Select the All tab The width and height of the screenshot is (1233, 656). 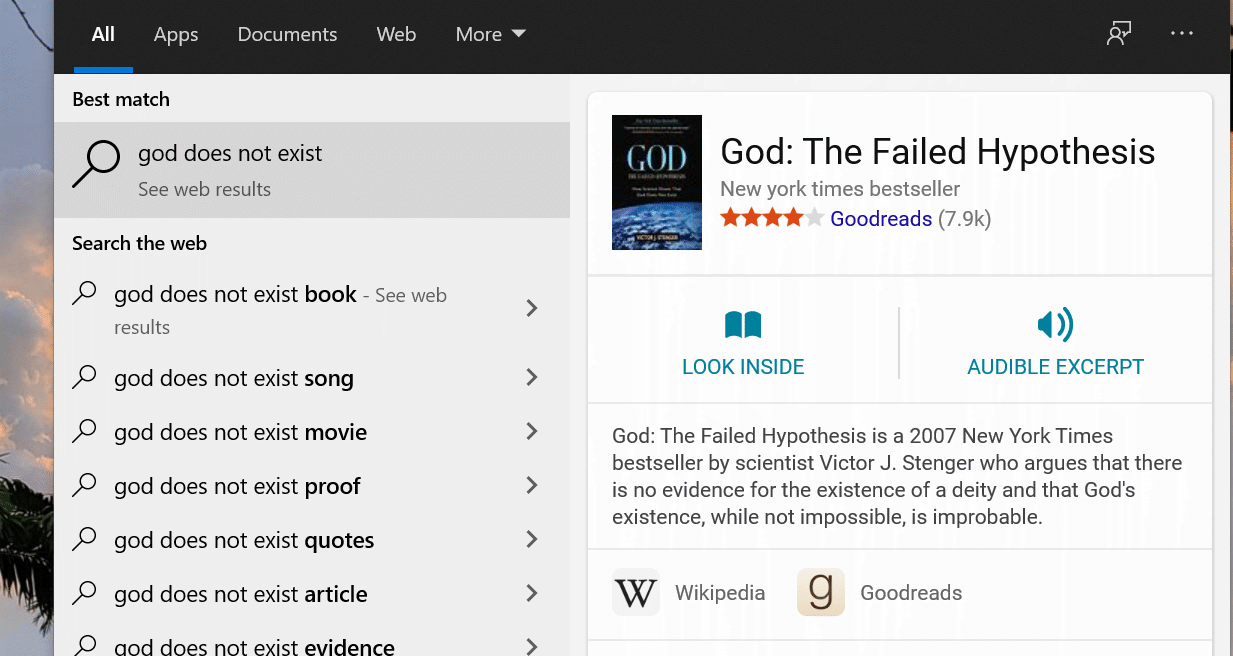103,34
